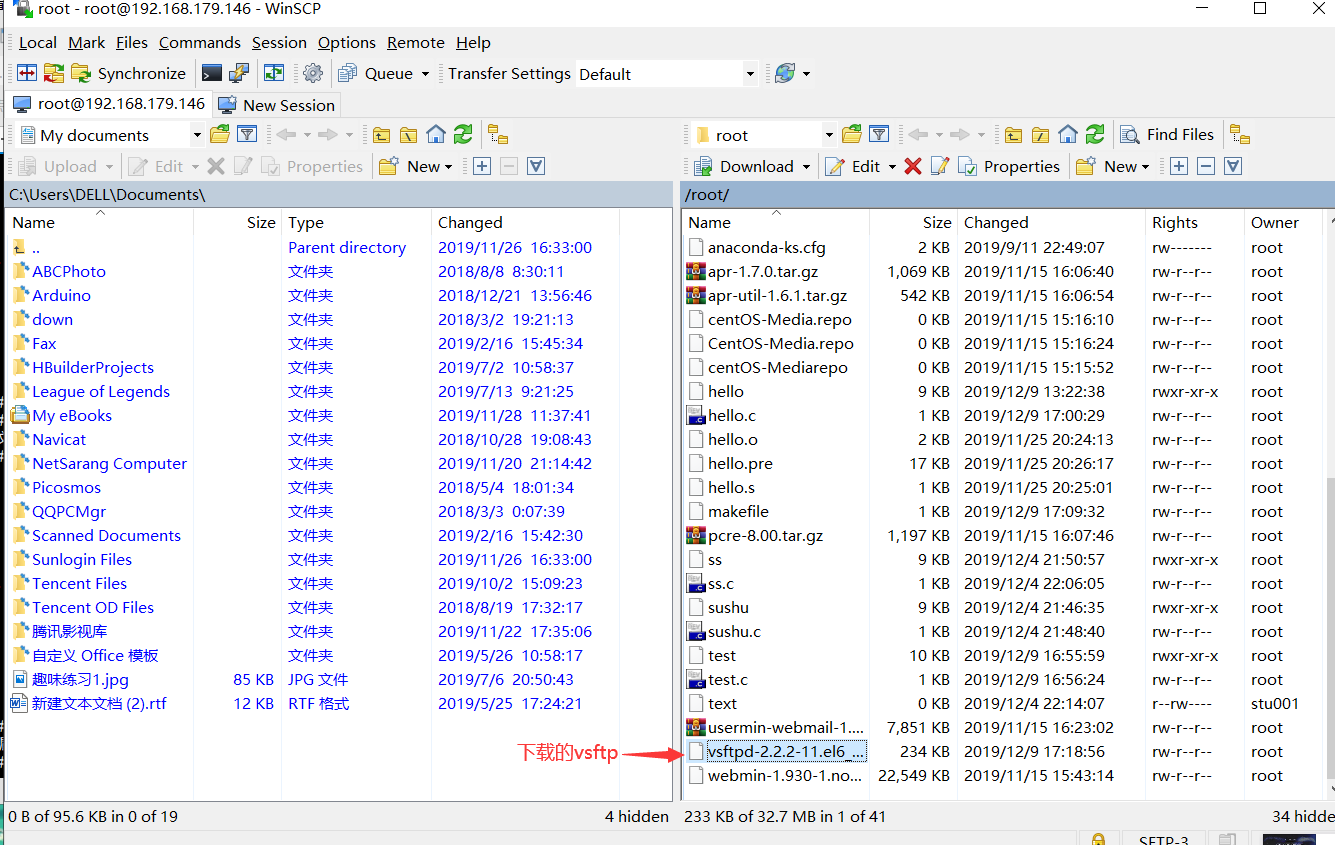This screenshot has height=845, width=1335.
Task: Select the anaconda-ks.cfg file
Action: (x=766, y=247)
